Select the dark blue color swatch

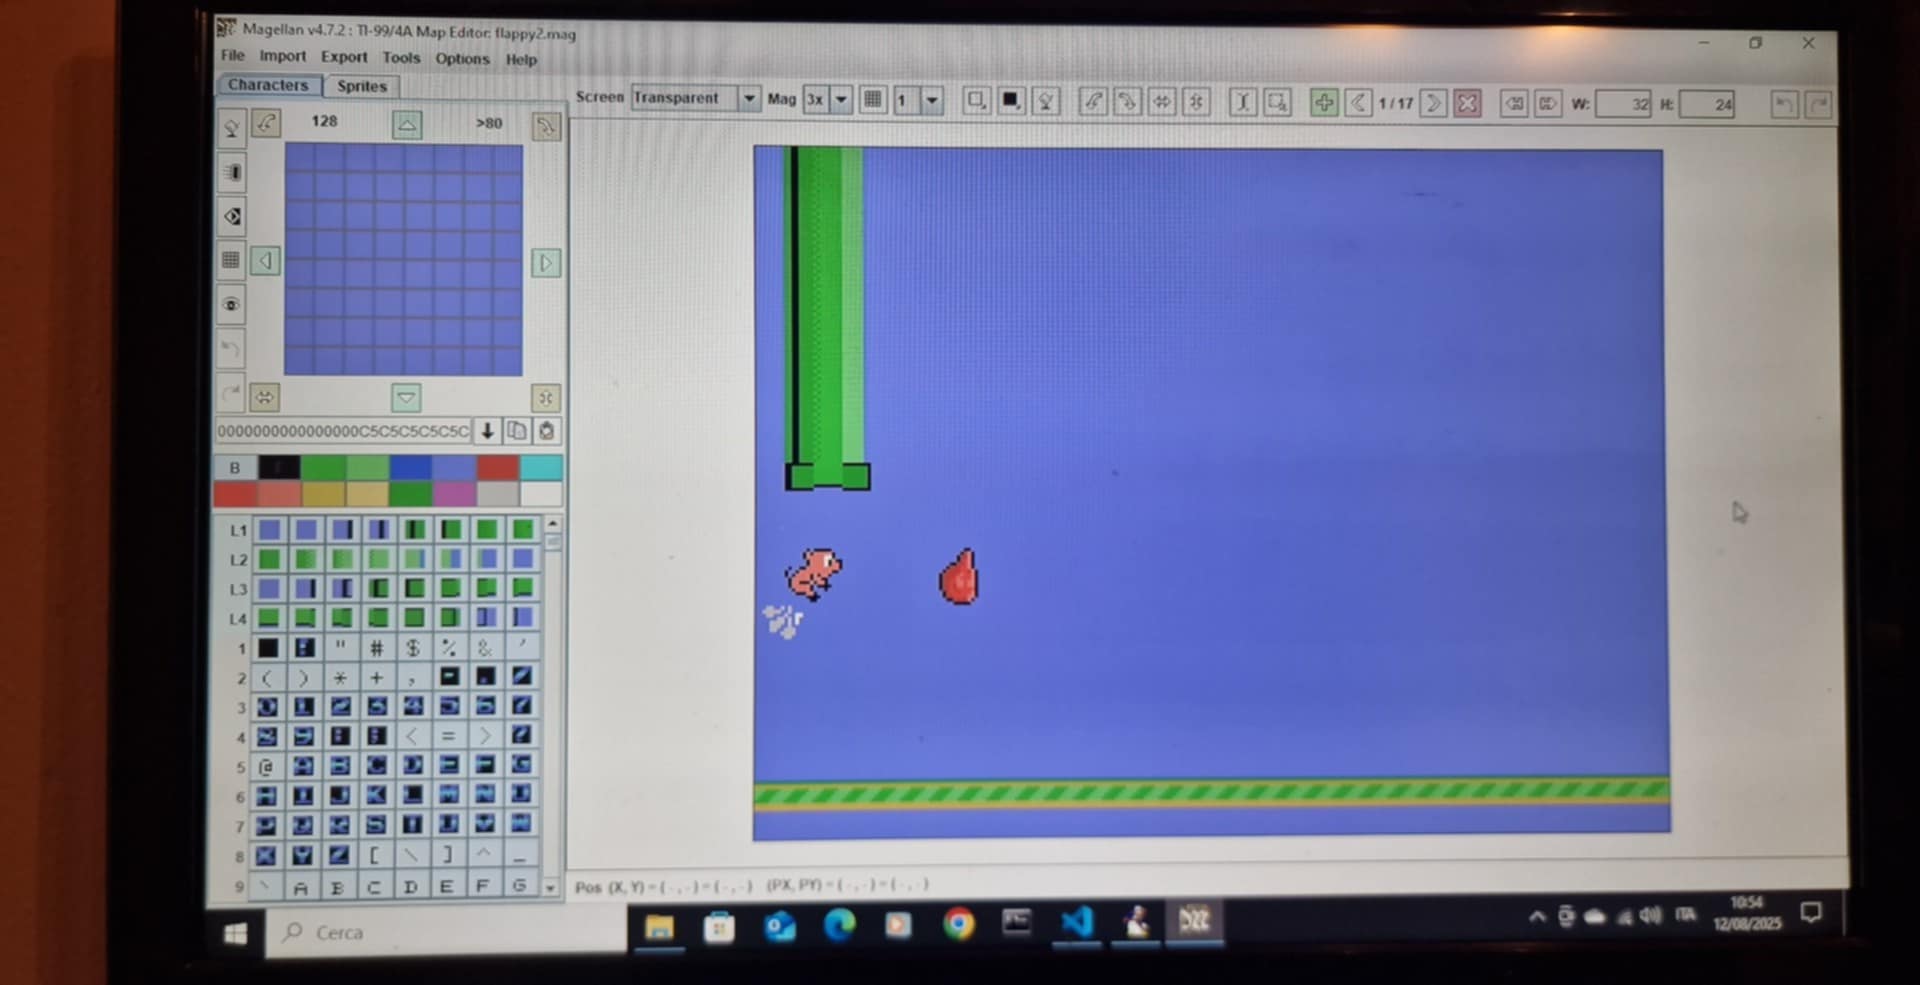(410, 467)
